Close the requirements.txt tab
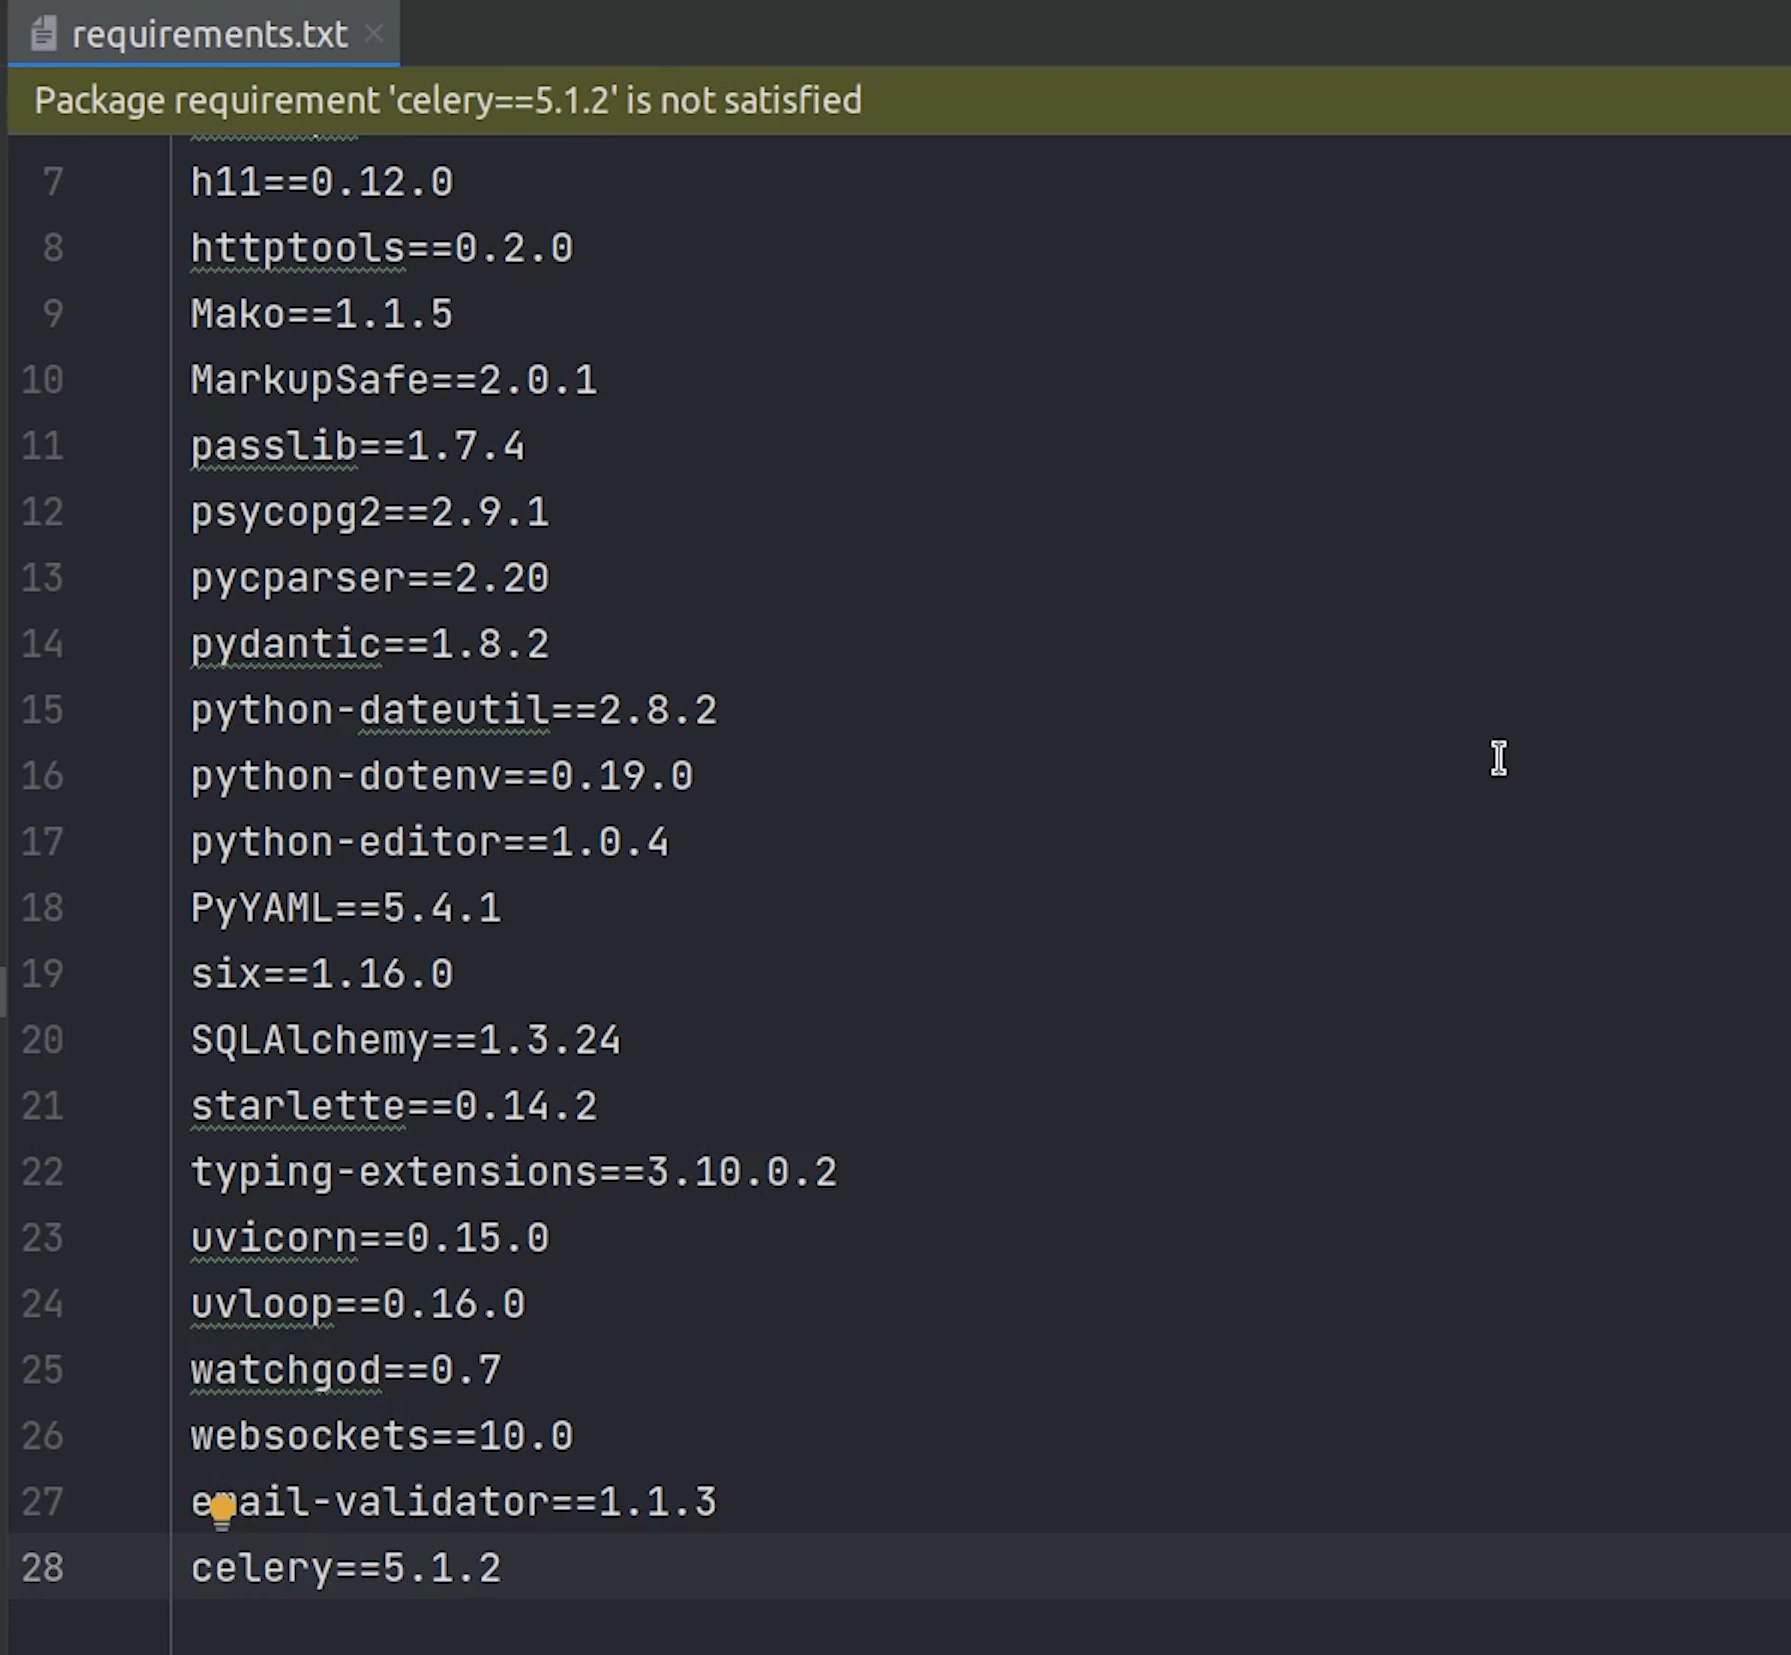 [x=374, y=34]
